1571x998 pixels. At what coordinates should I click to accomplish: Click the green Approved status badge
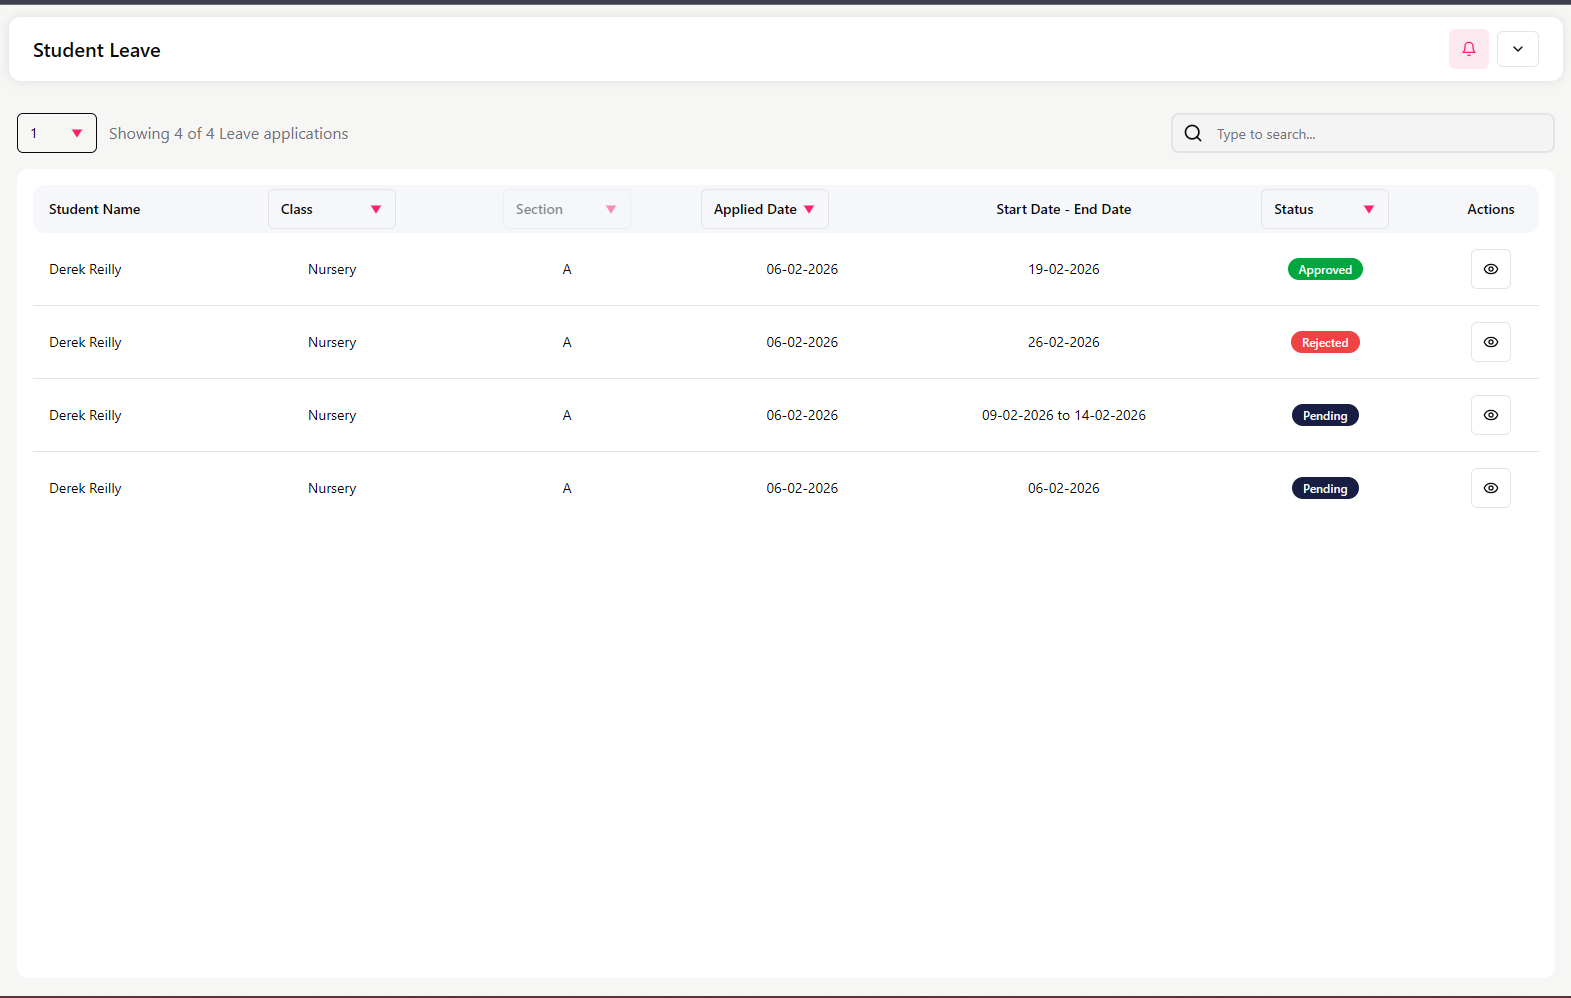pyautogui.click(x=1324, y=270)
